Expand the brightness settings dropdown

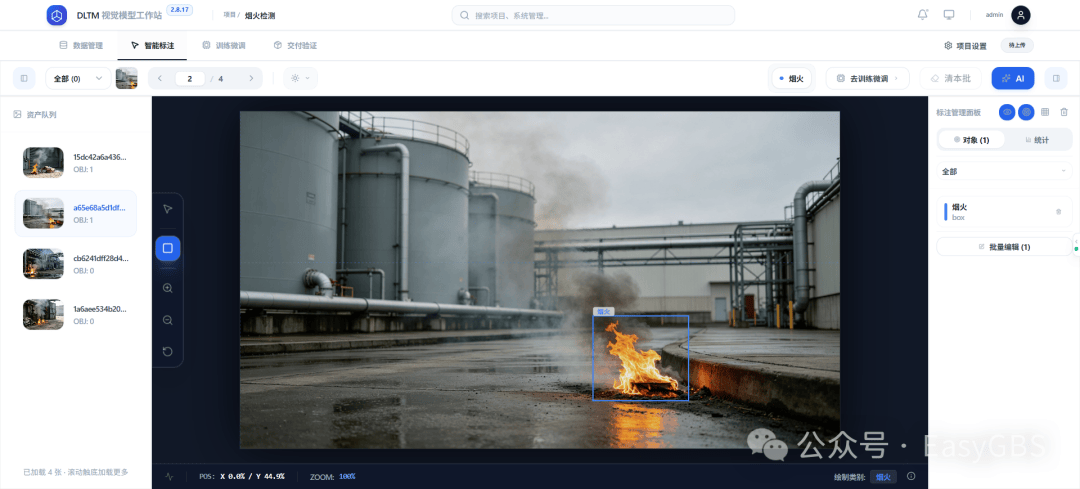(300, 79)
